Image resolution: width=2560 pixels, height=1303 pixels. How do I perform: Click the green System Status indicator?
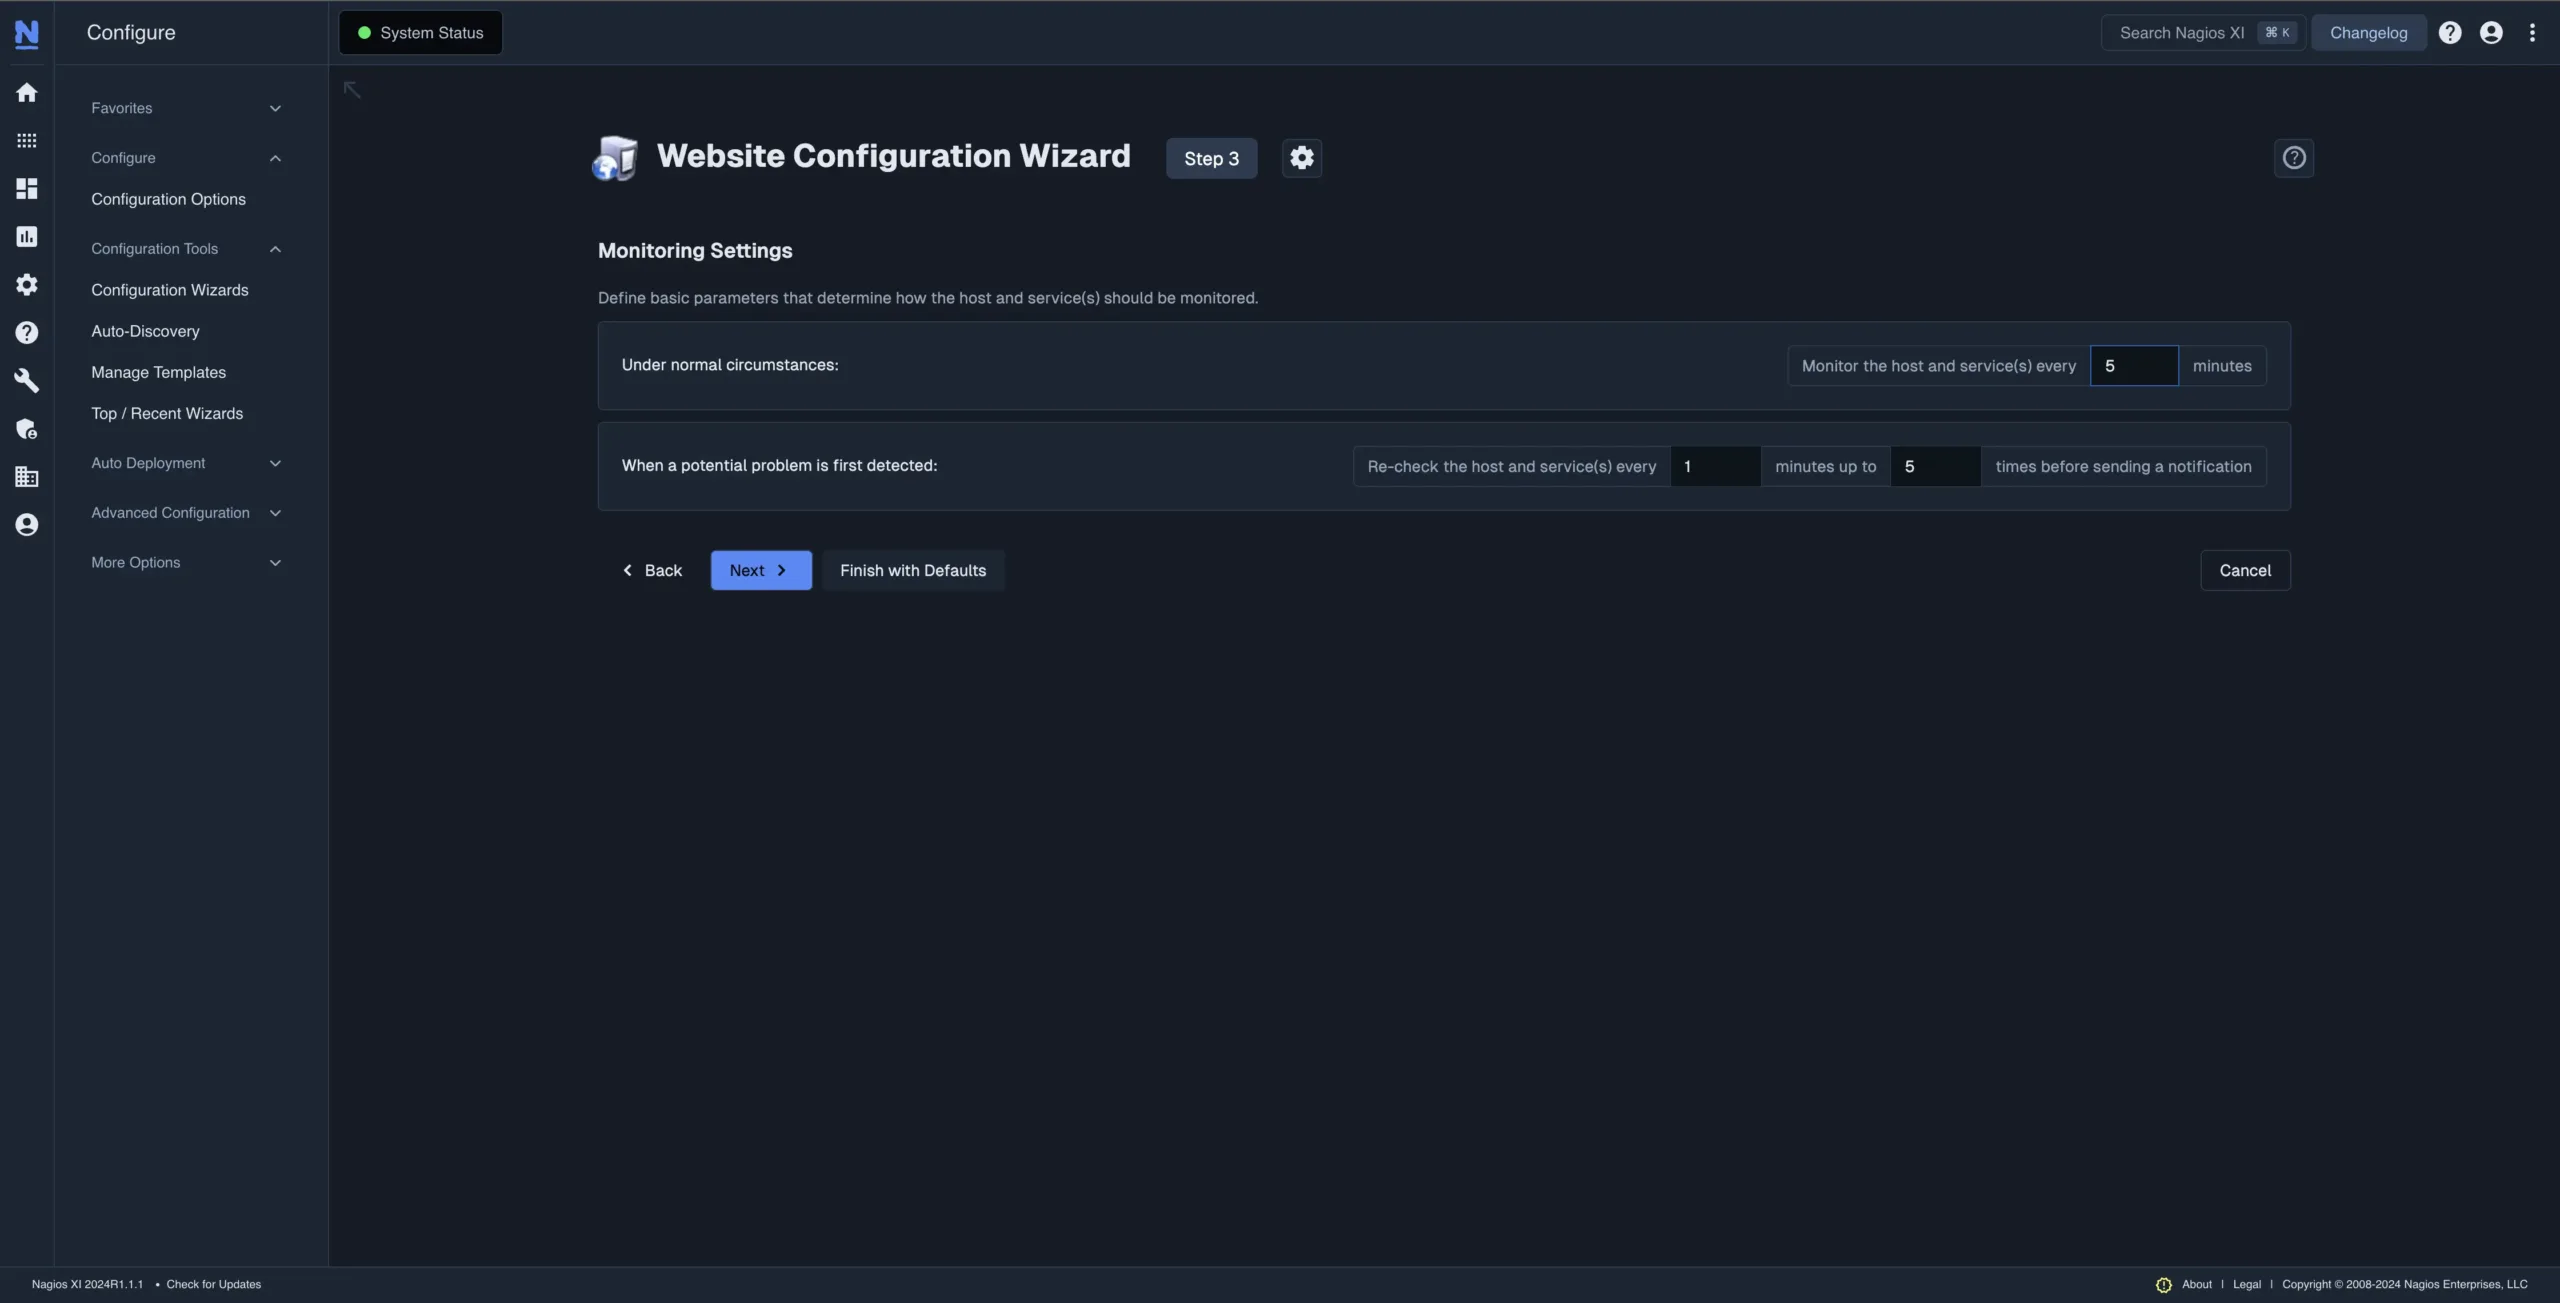(419, 32)
